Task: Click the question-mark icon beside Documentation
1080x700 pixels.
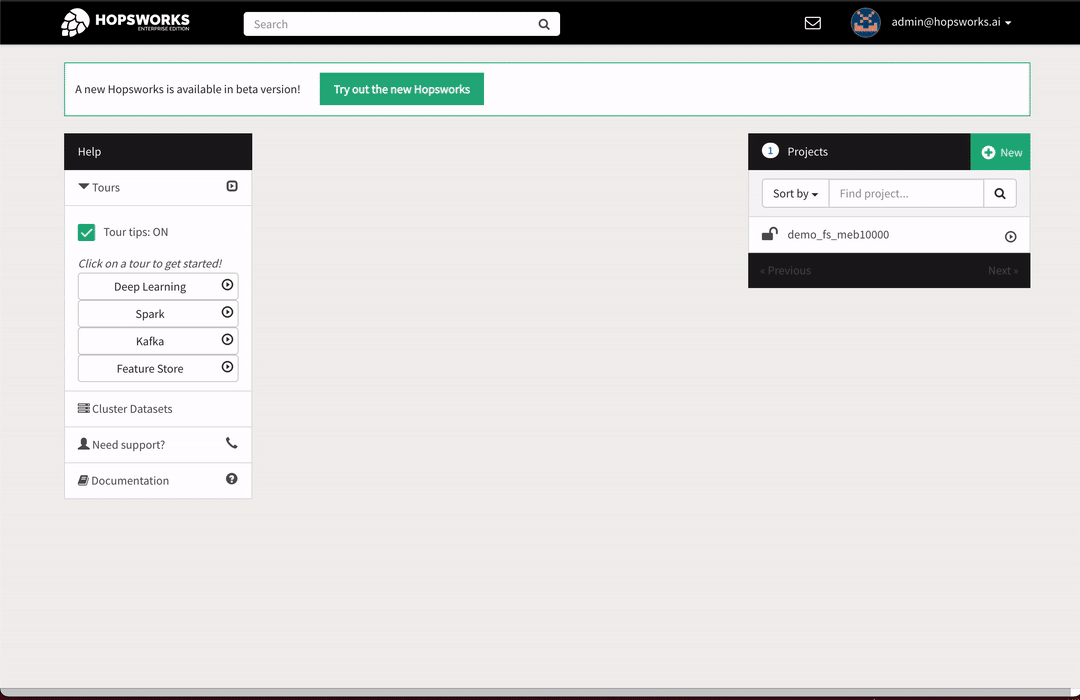Action: tap(231, 479)
